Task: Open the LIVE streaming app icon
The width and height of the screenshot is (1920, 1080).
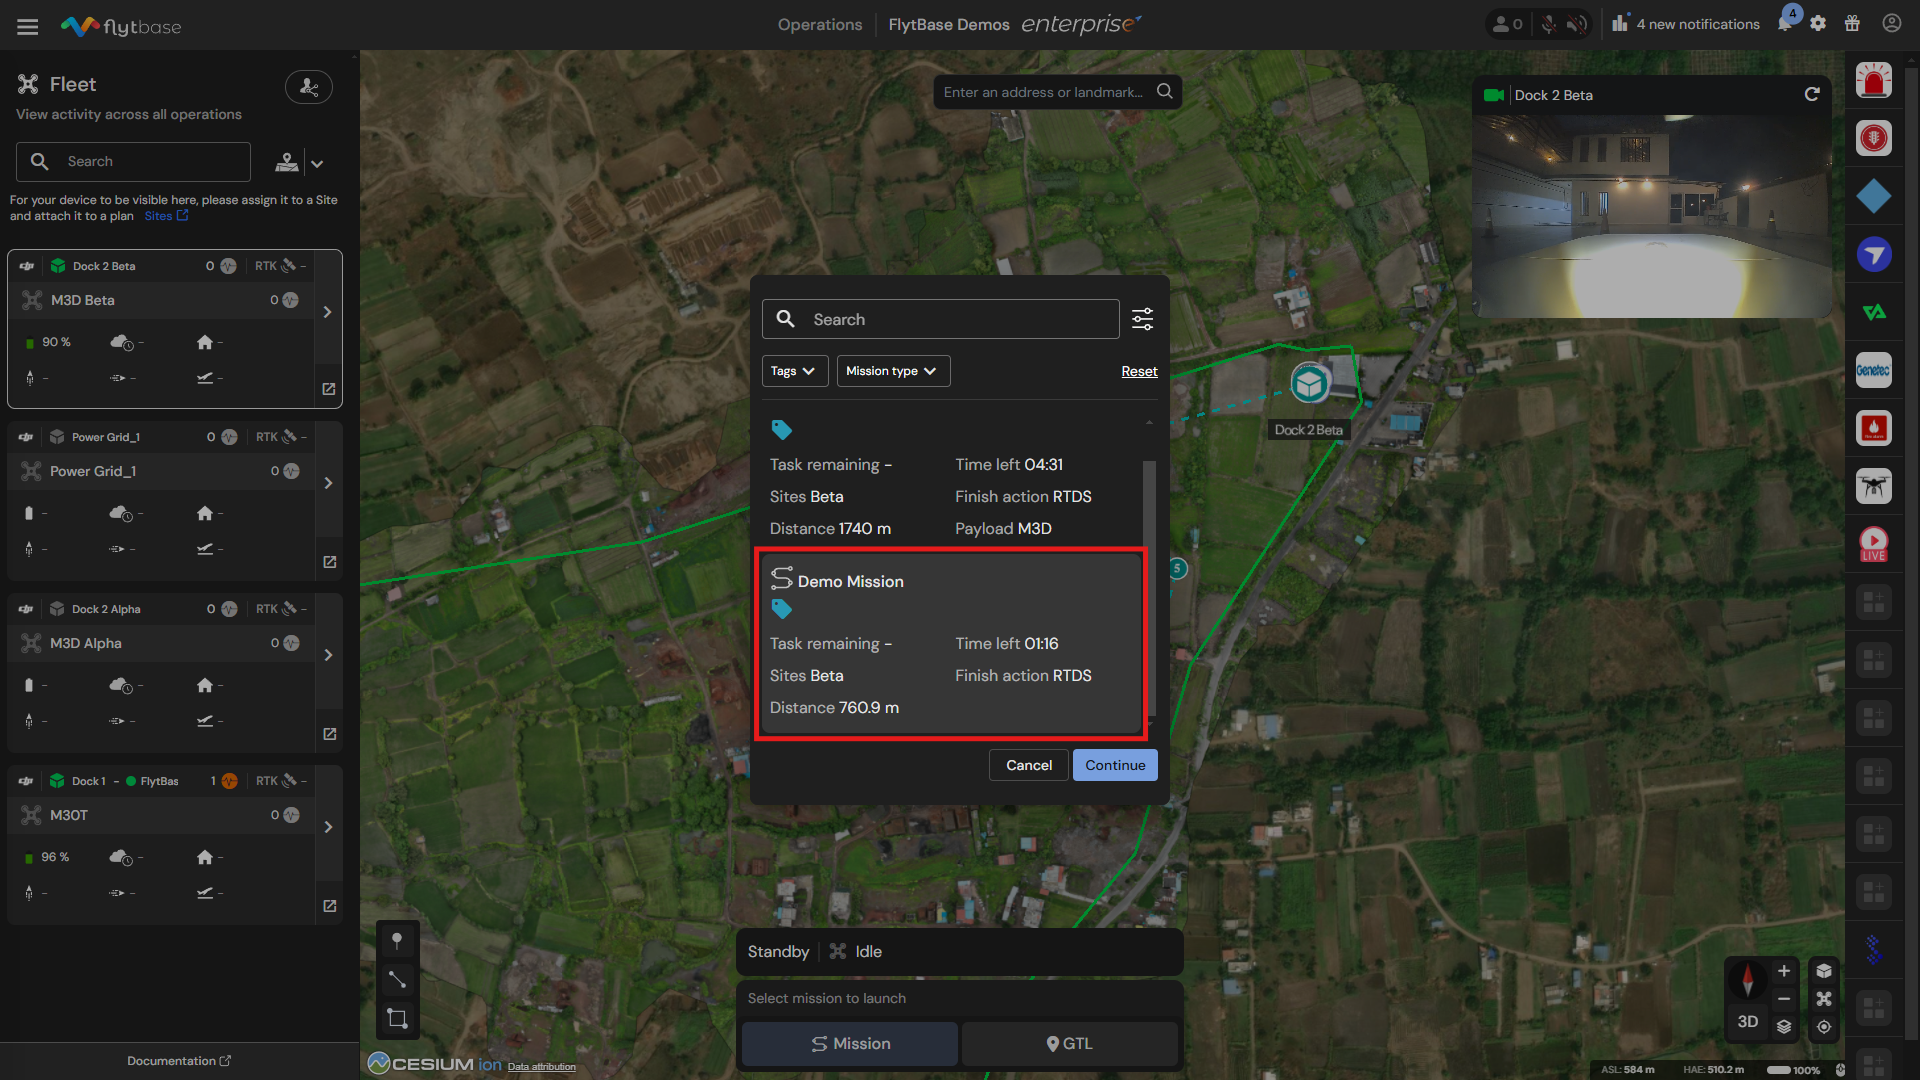Action: pos(1873,544)
